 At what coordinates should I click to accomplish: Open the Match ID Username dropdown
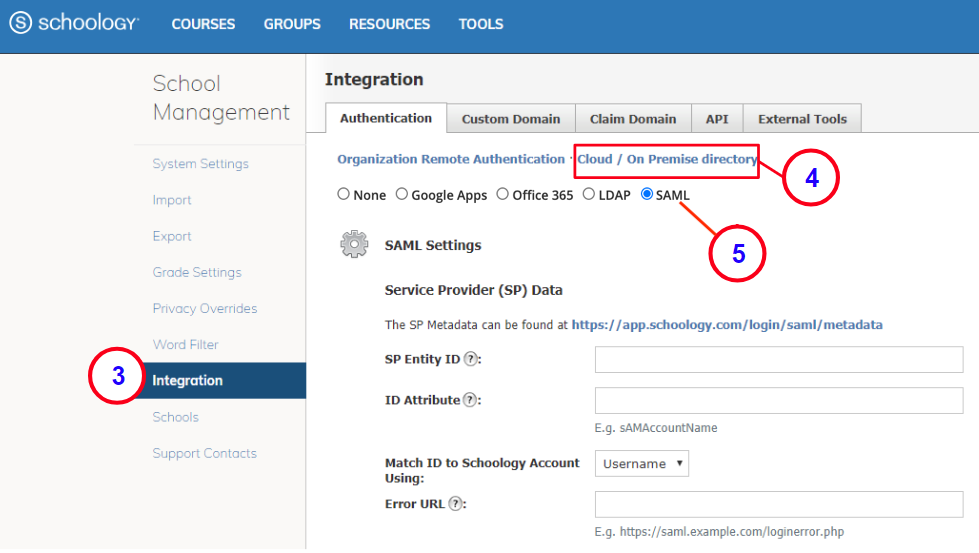tap(642, 464)
